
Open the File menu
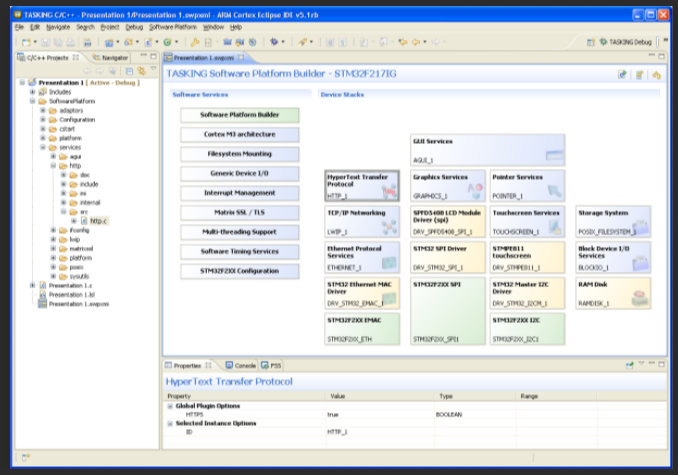tap(19, 27)
